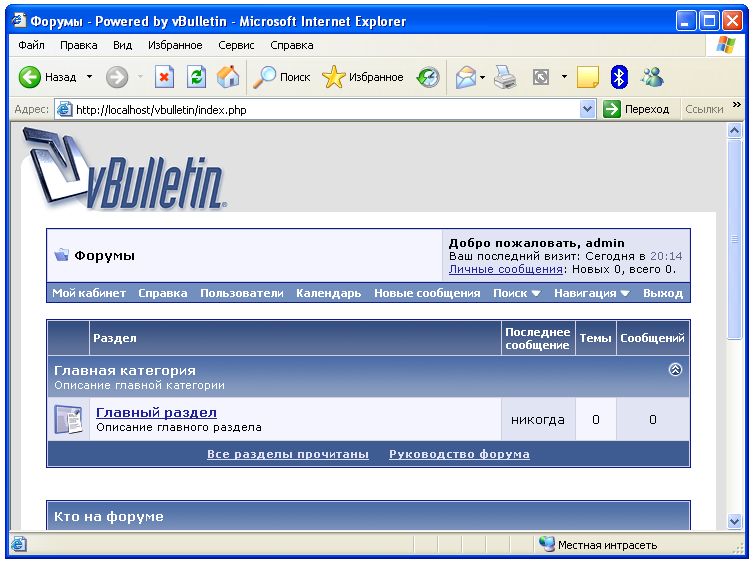Click the Личные сообщения link
Screen dimensions: 754x564
pos(505,269)
